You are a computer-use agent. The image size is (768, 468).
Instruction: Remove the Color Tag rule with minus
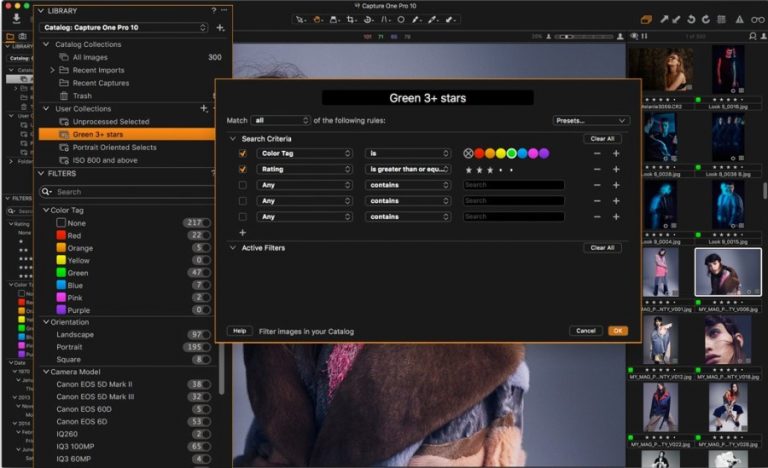[x=597, y=153]
